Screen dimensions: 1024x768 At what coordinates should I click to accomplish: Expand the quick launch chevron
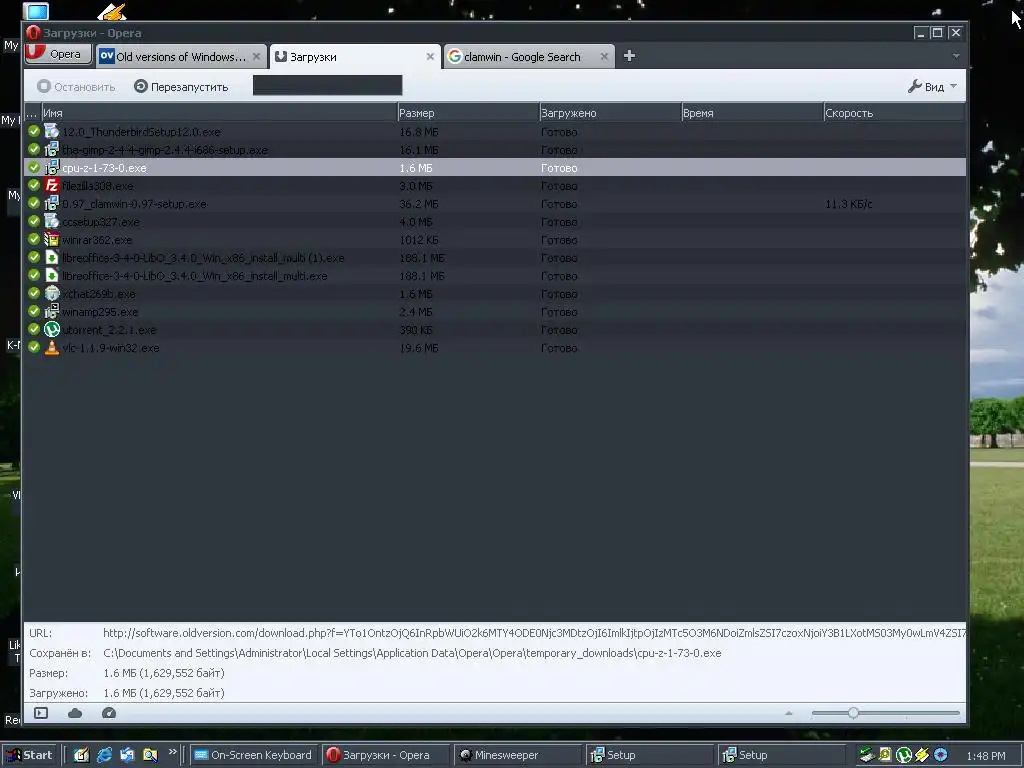pos(172,752)
